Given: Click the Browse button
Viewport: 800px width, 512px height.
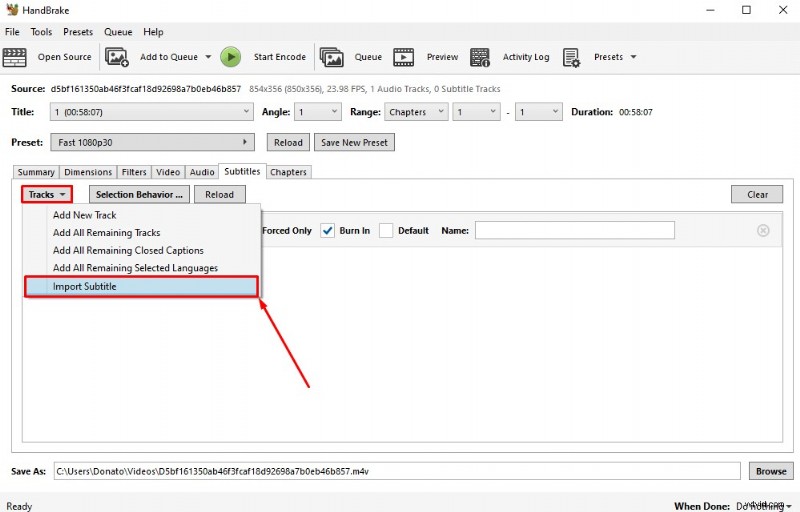Looking at the screenshot, I should click(770, 470).
